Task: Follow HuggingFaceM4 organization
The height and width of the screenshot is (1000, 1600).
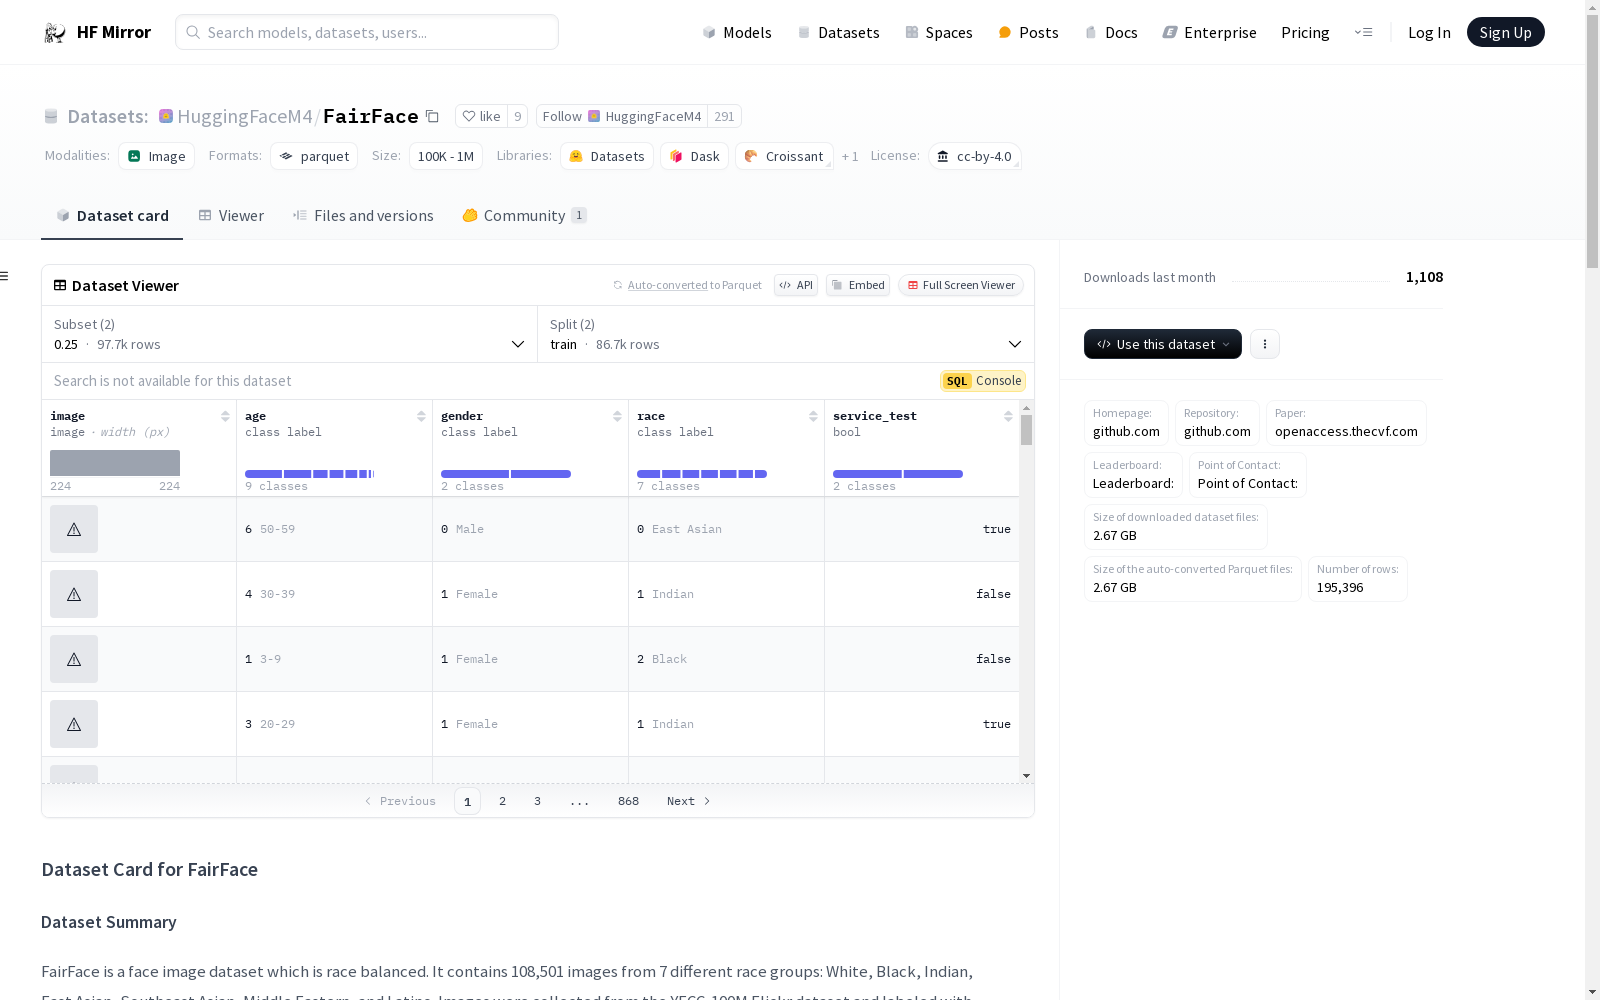Action: (x=622, y=116)
